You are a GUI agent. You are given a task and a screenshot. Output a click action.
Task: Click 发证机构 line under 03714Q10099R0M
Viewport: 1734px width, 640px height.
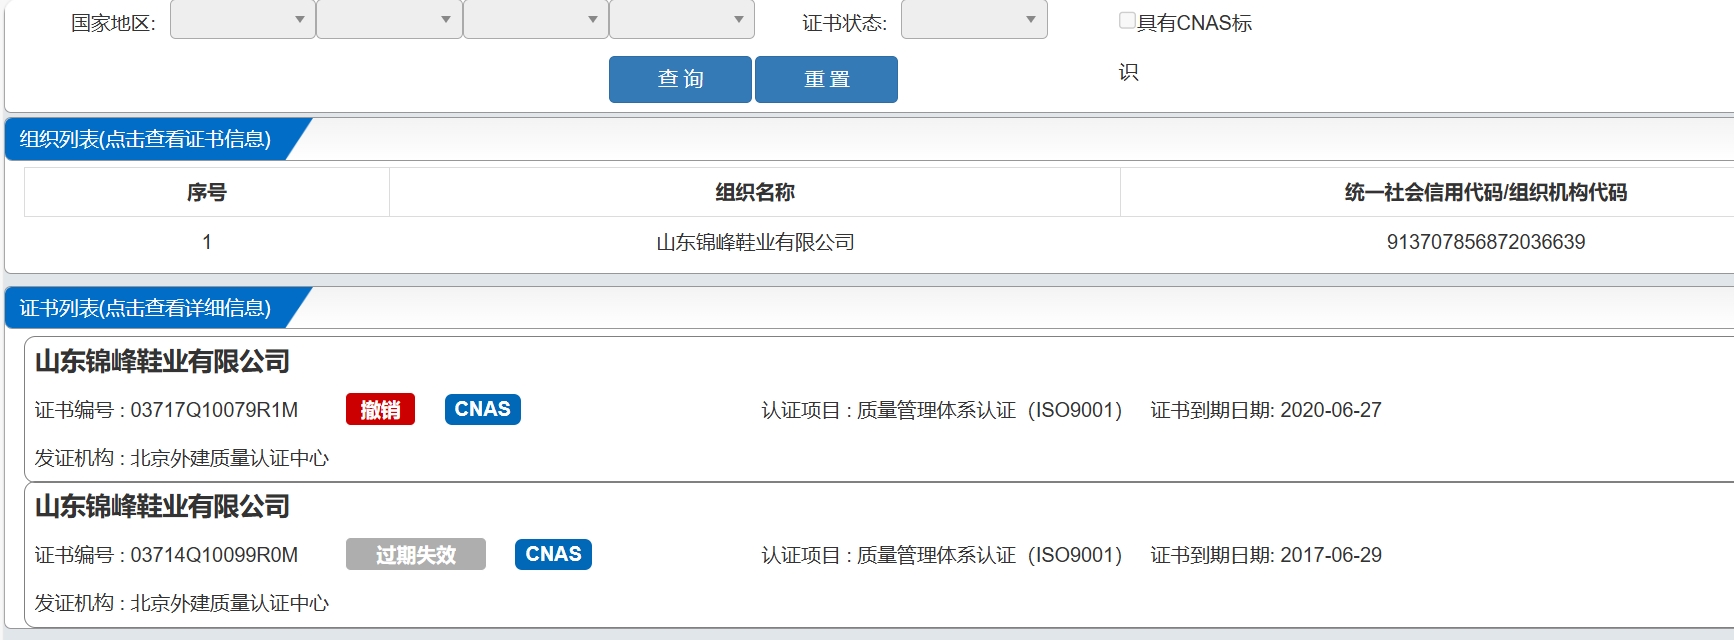pyautogui.click(x=182, y=603)
